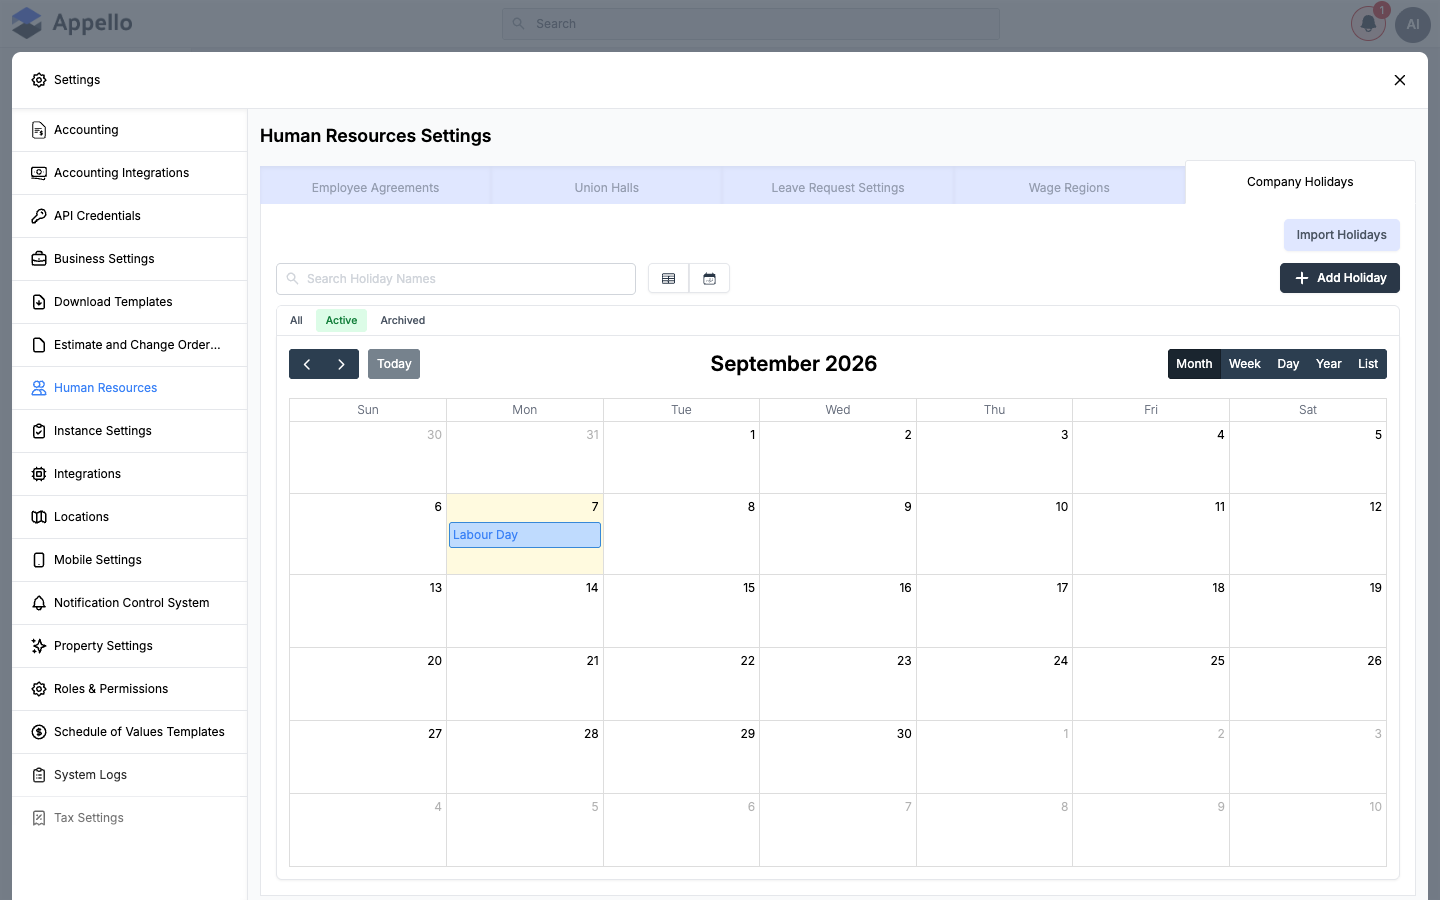Jump to Today in calendar
This screenshot has height=900, width=1440.
pyautogui.click(x=394, y=364)
